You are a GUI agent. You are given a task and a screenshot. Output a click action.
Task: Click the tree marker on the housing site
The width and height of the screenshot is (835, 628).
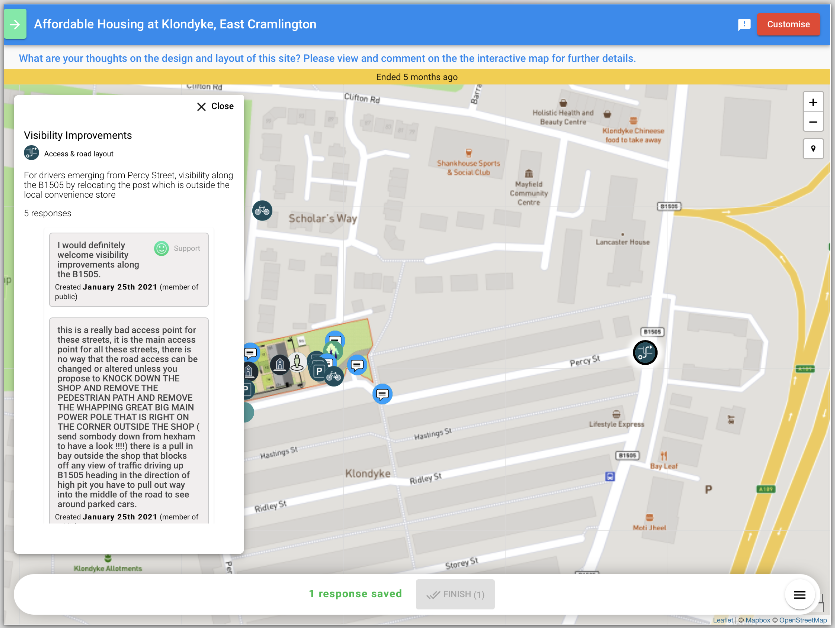click(333, 350)
